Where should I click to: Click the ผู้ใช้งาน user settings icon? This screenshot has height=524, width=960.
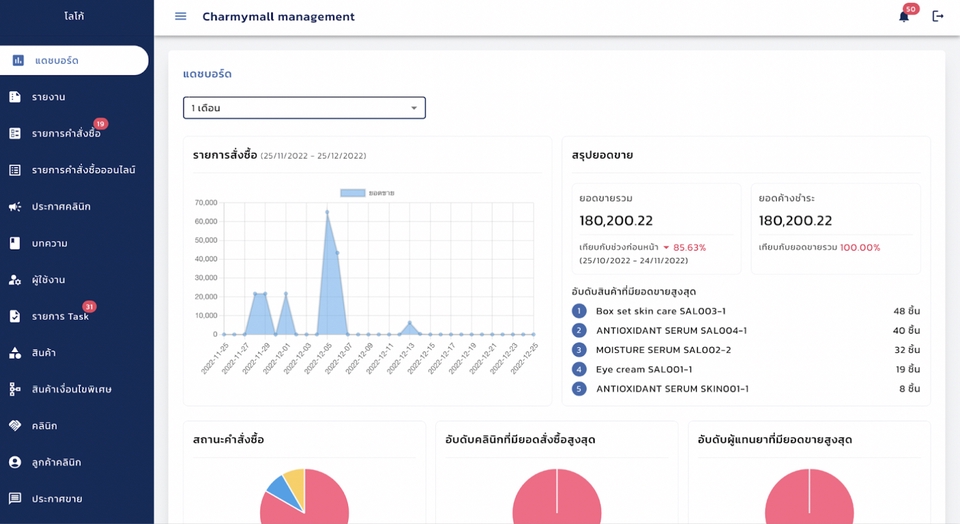click(x=15, y=280)
